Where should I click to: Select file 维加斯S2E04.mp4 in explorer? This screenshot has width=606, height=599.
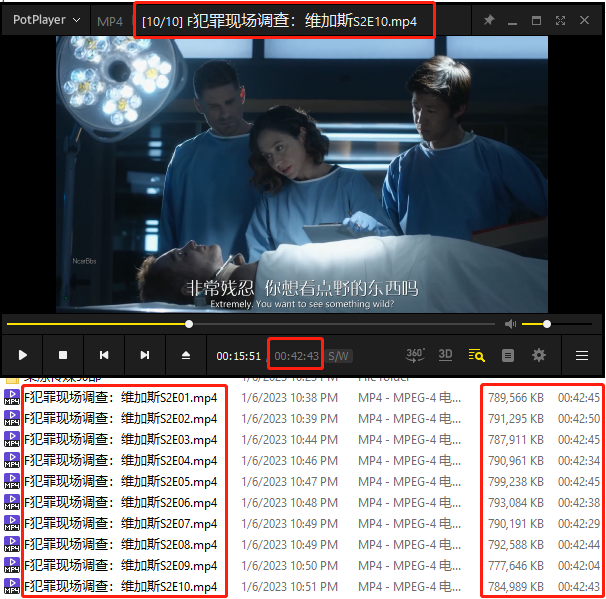coord(121,461)
